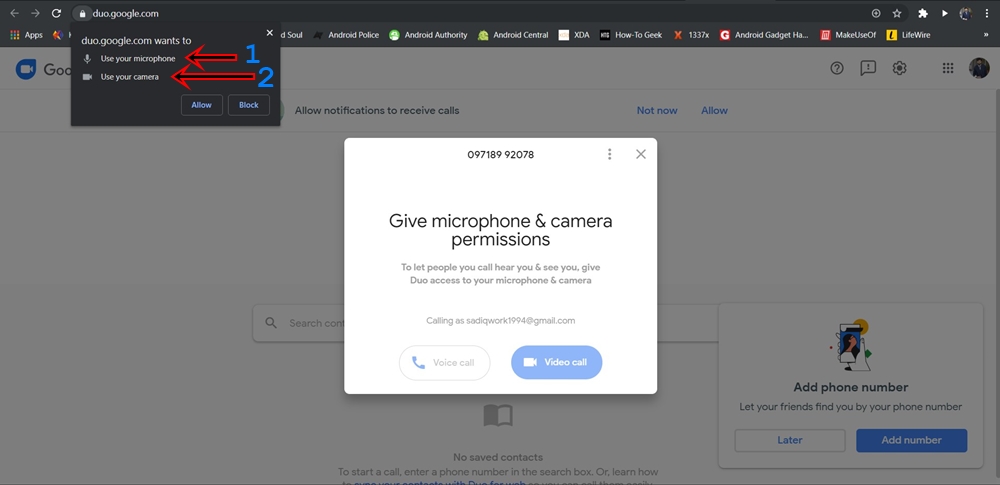
Task: Click the install plus icon in the address bar
Action: pyautogui.click(x=876, y=13)
